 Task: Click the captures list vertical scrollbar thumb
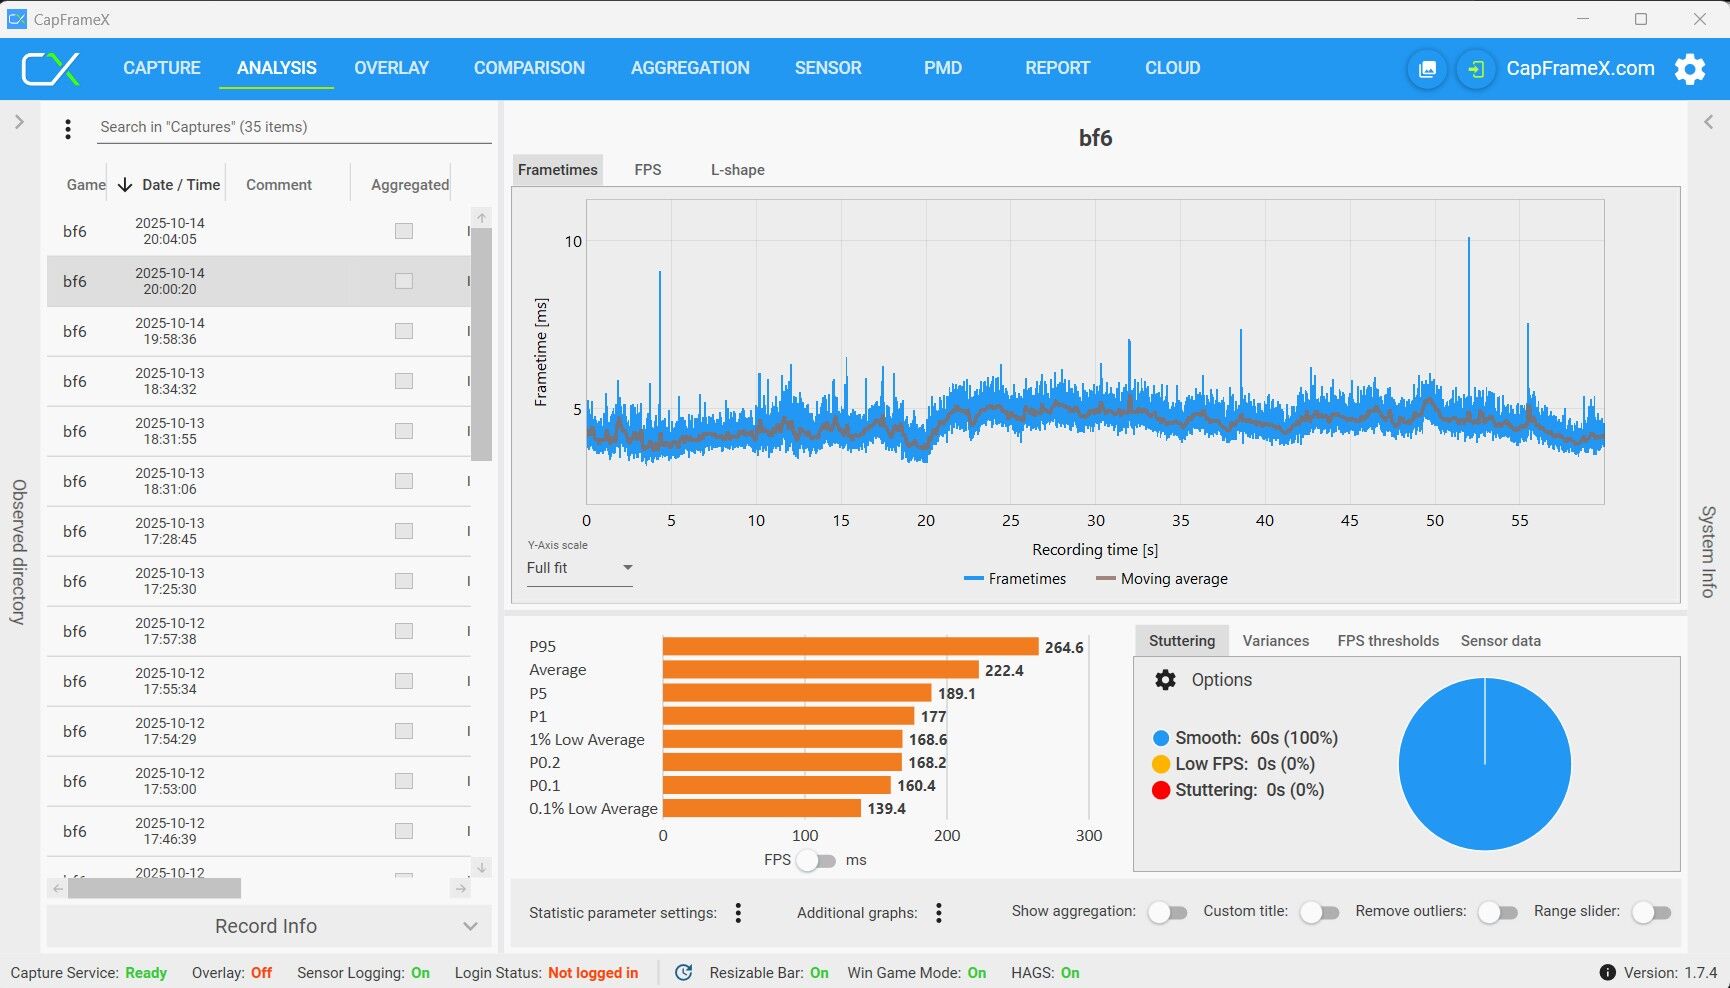pyautogui.click(x=481, y=344)
